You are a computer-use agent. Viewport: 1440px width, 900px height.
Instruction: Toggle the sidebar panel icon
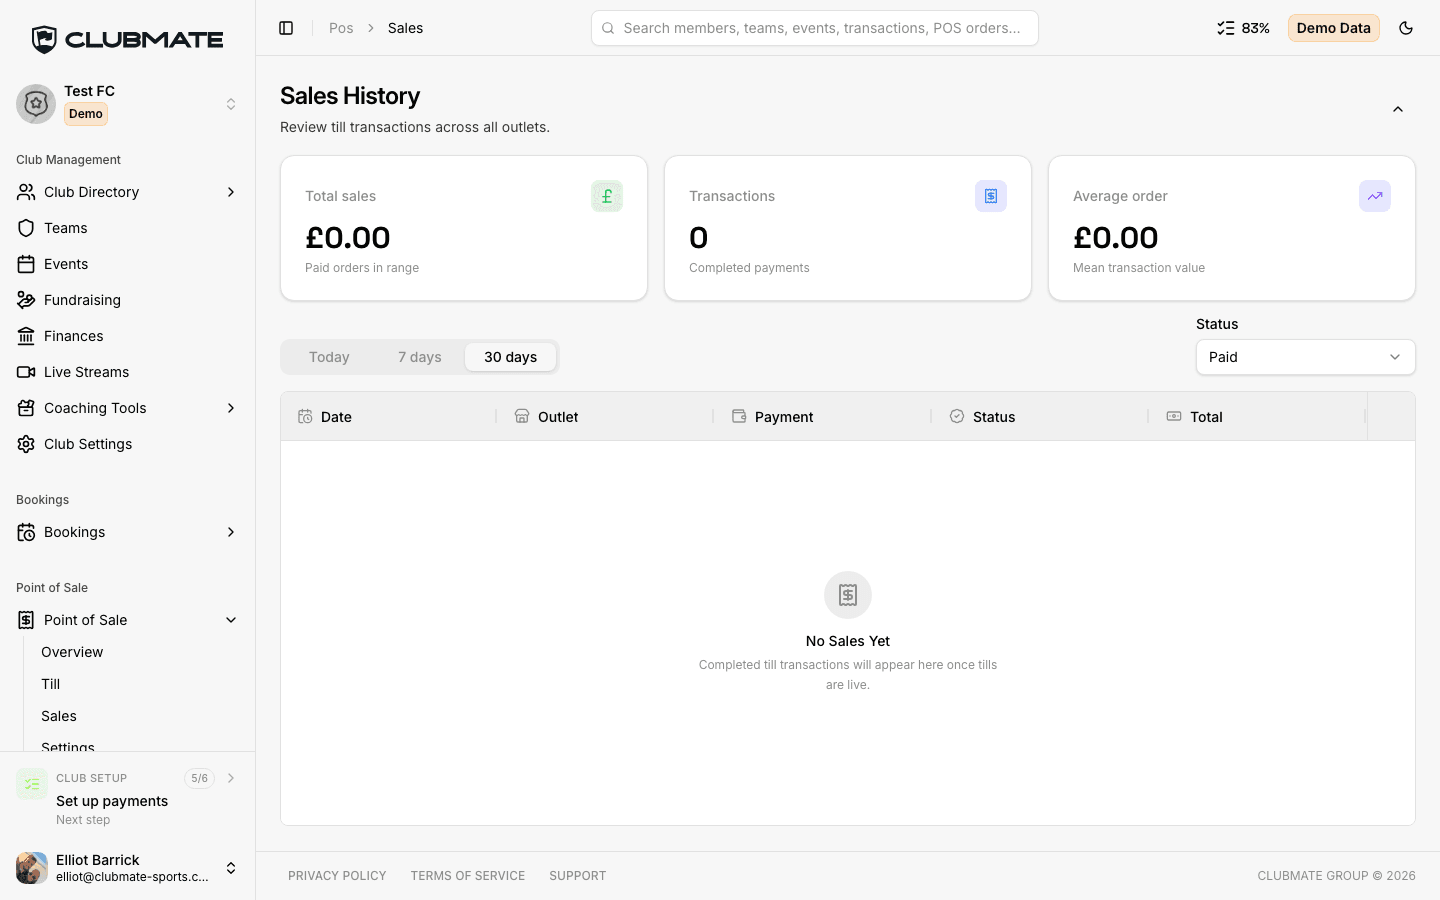(286, 28)
